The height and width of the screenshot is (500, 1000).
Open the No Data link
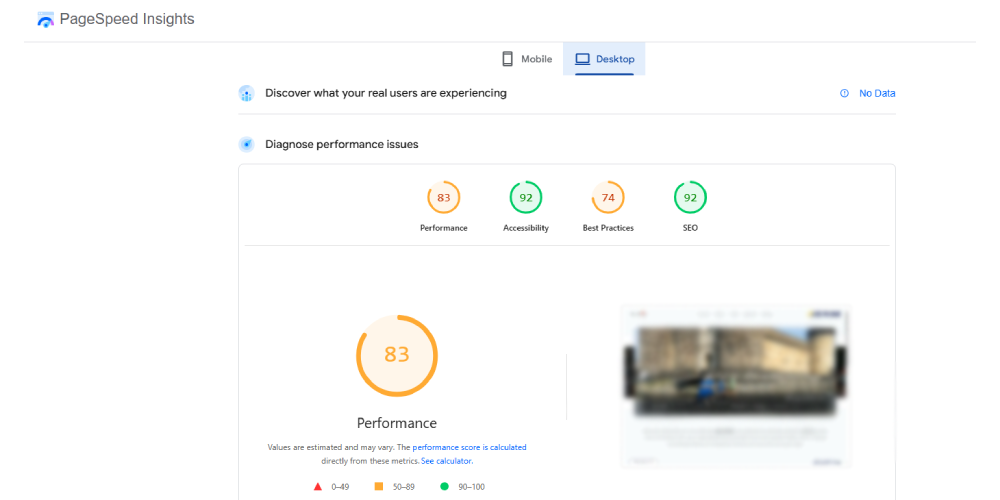877,93
